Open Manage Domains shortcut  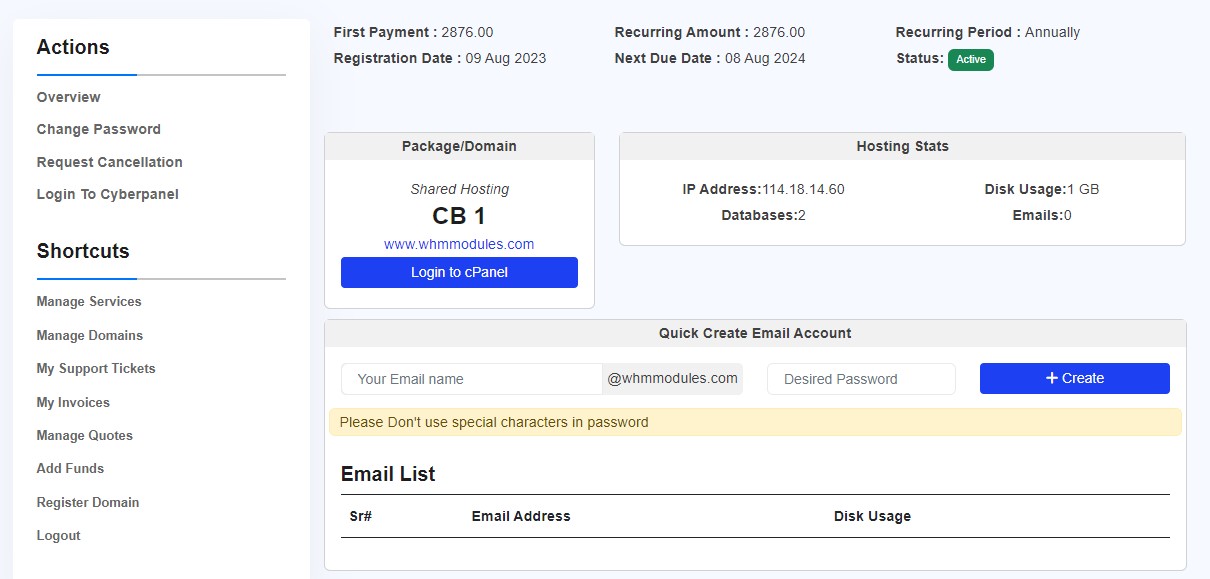click(x=90, y=335)
